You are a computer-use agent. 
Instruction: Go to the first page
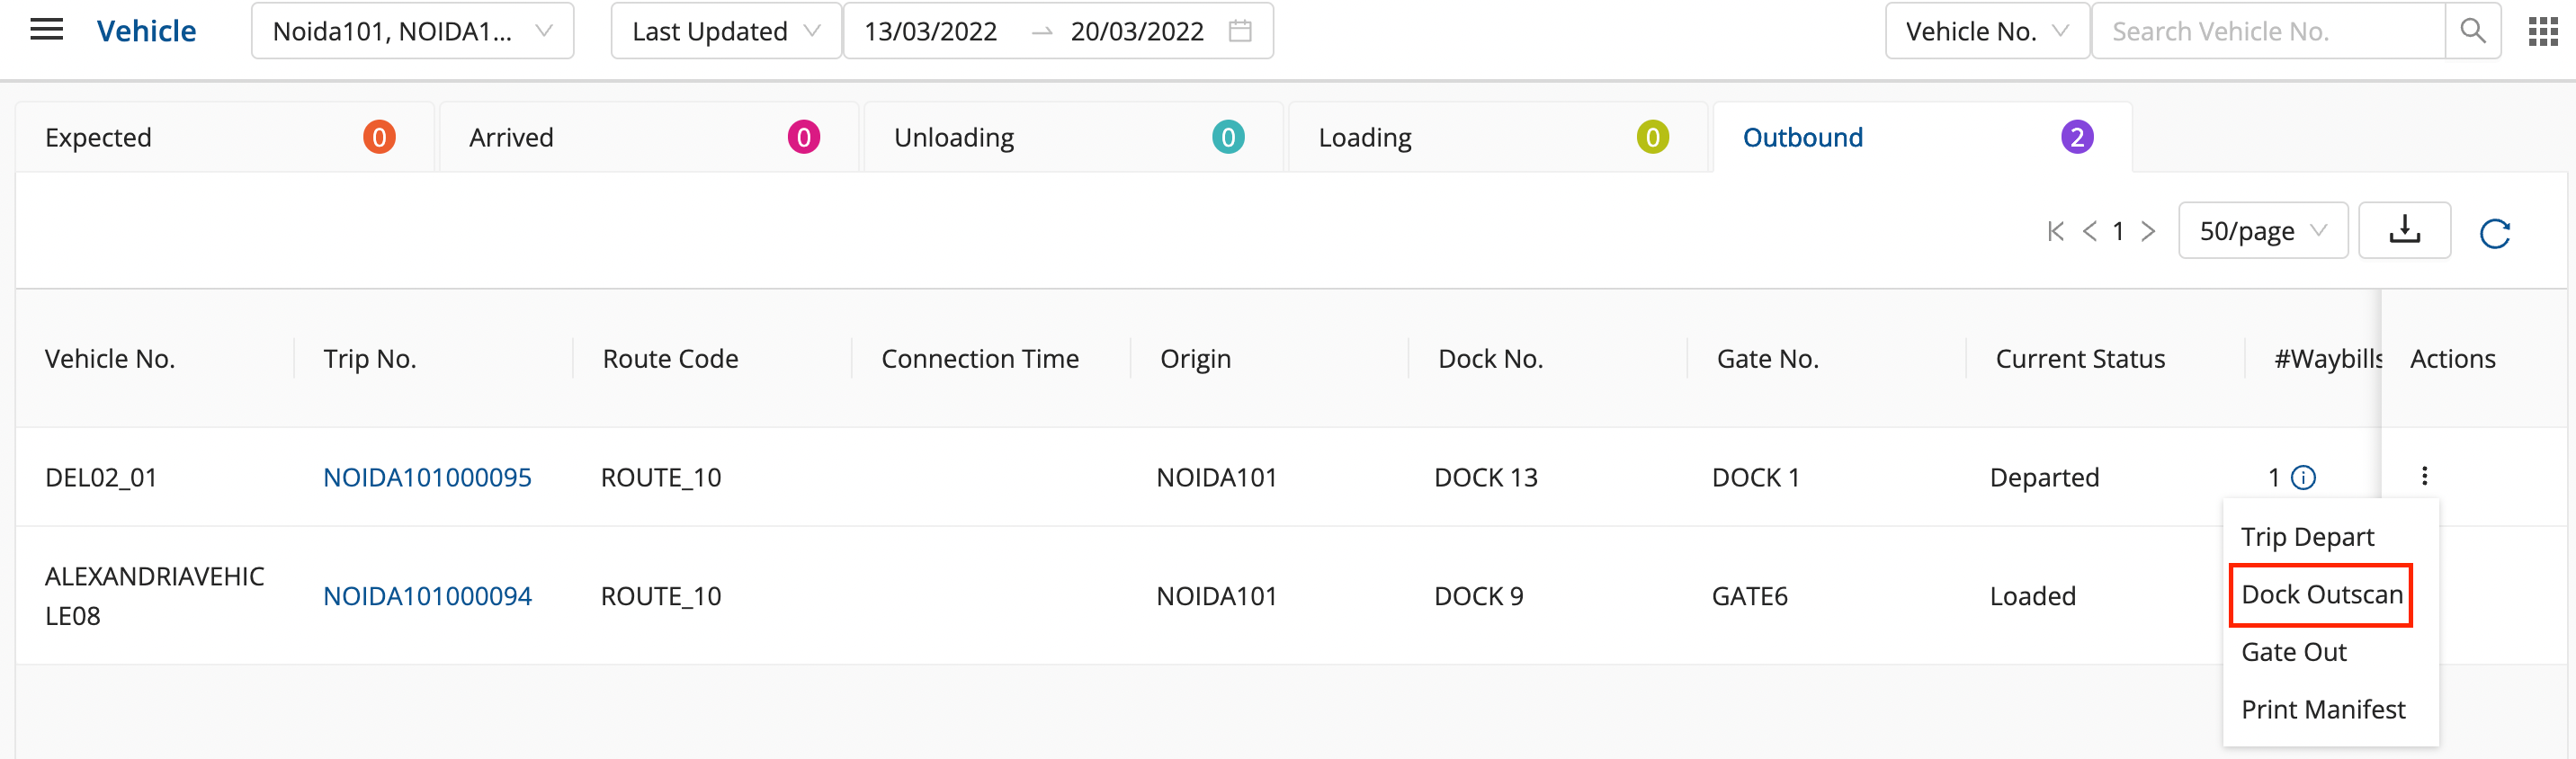point(2055,232)
